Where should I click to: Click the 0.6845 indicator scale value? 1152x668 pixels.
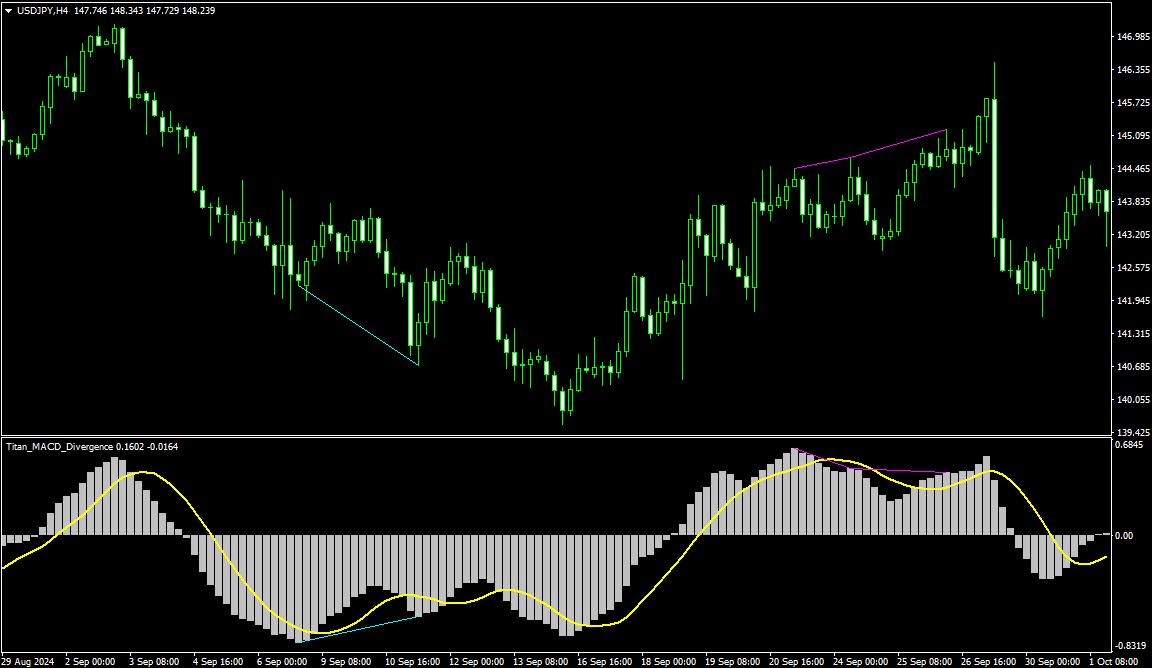tap(1130, 445)
